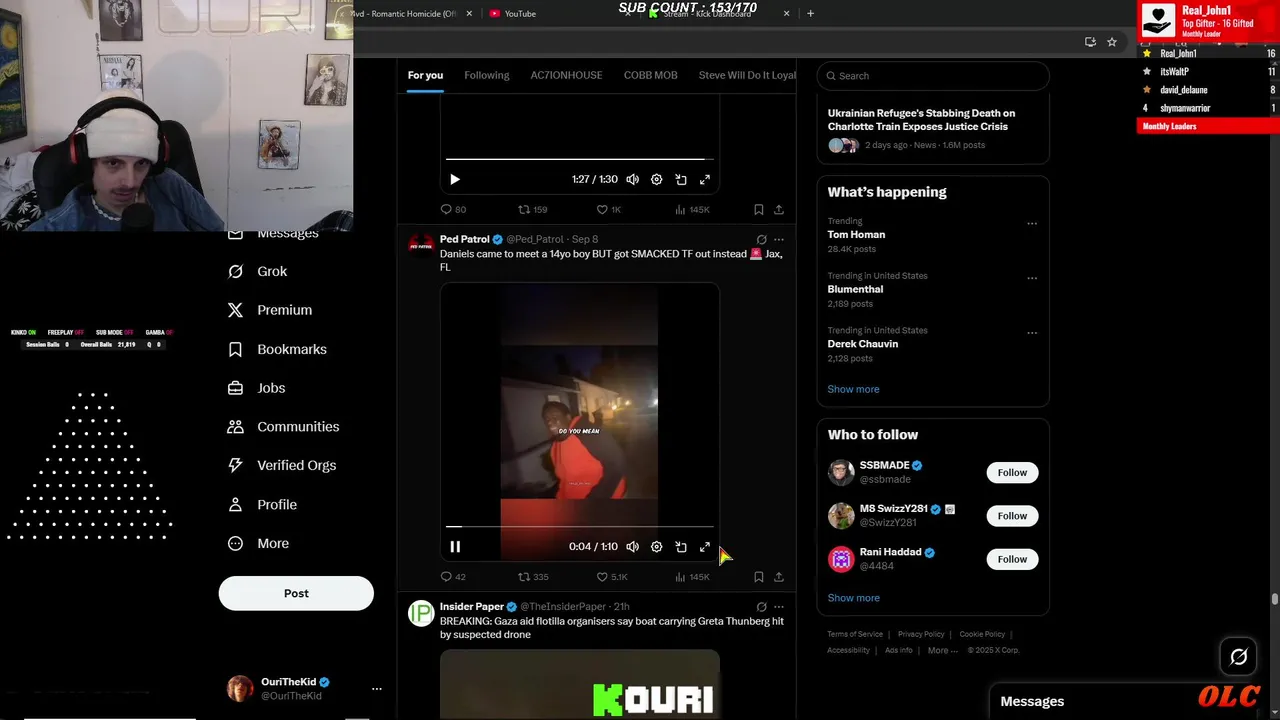Switch to the COBB MOB tab
1280x720 pixels.
click(x=651, y=75)
